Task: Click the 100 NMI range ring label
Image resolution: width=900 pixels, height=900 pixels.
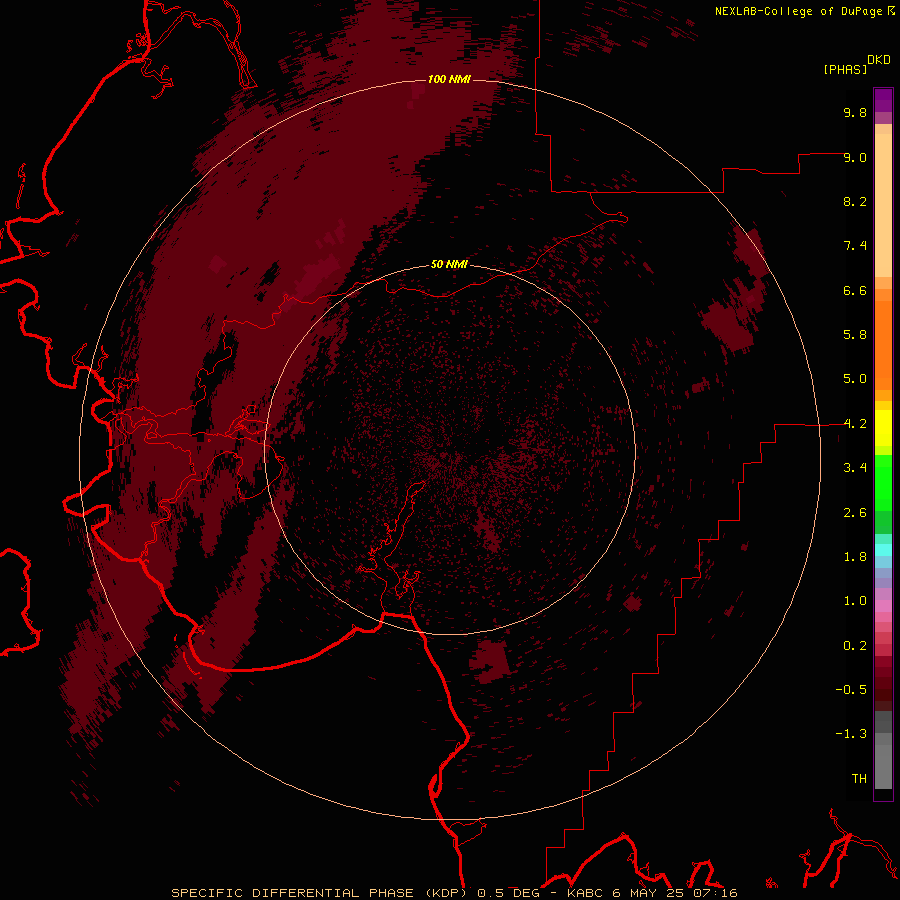Action: 449,79
